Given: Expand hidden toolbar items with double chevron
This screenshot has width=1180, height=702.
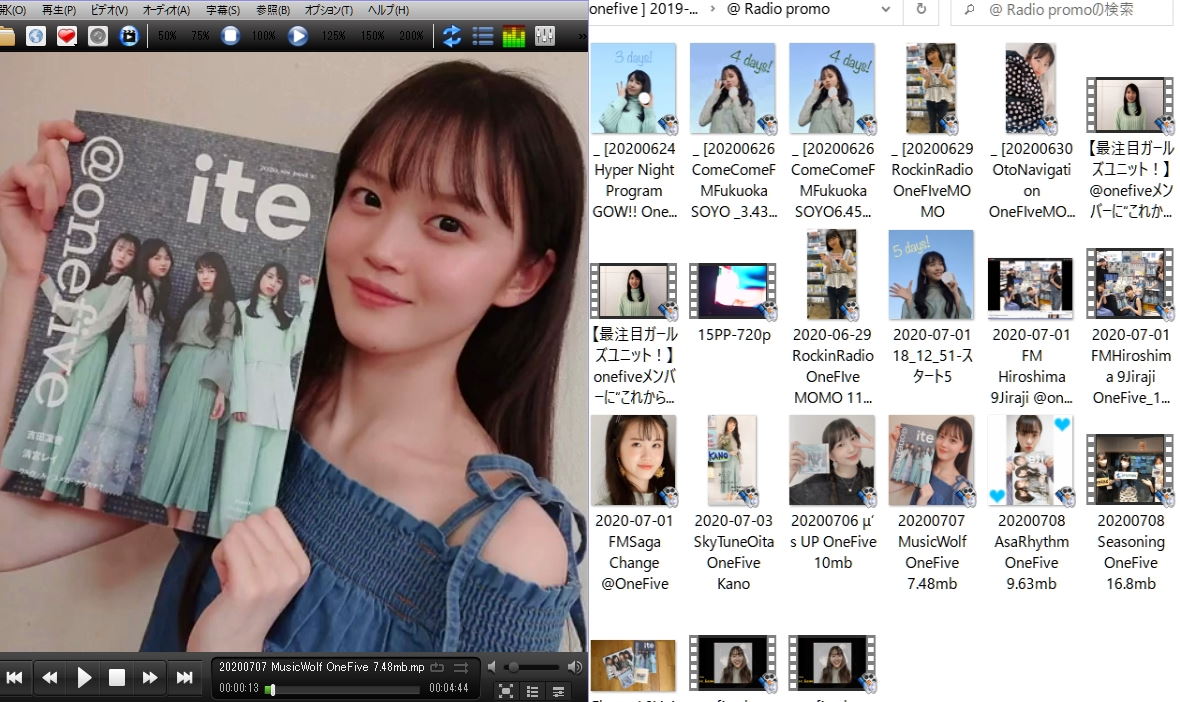Looking at the screenshot, I should tap(582, 37).
